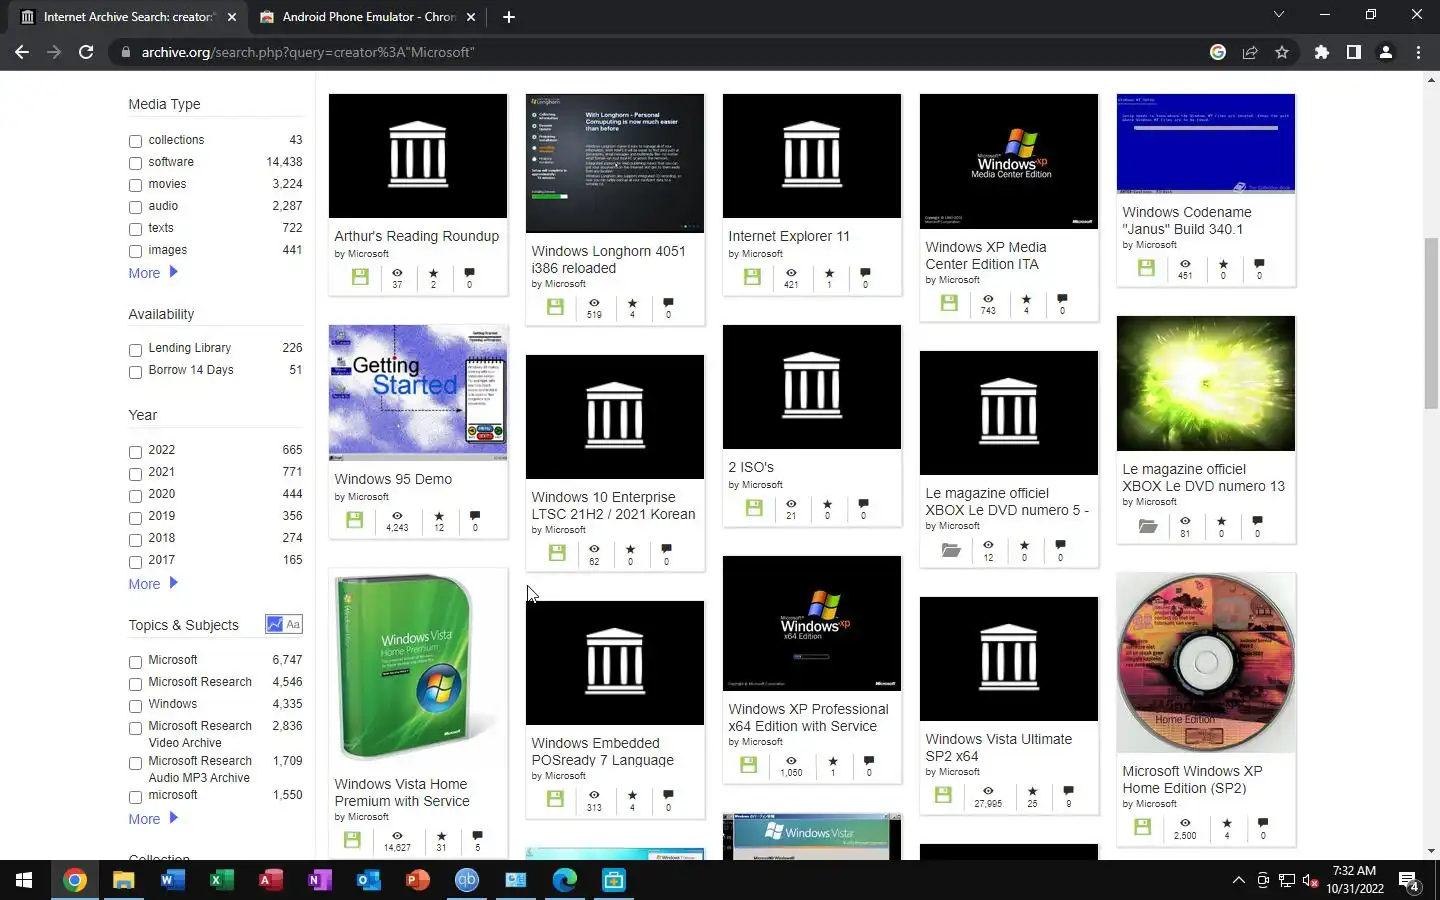Open the Windows XP Home Edition CD thumbnail
The width and height of the screenshot is (1440, 900).
coord(1206,663)
